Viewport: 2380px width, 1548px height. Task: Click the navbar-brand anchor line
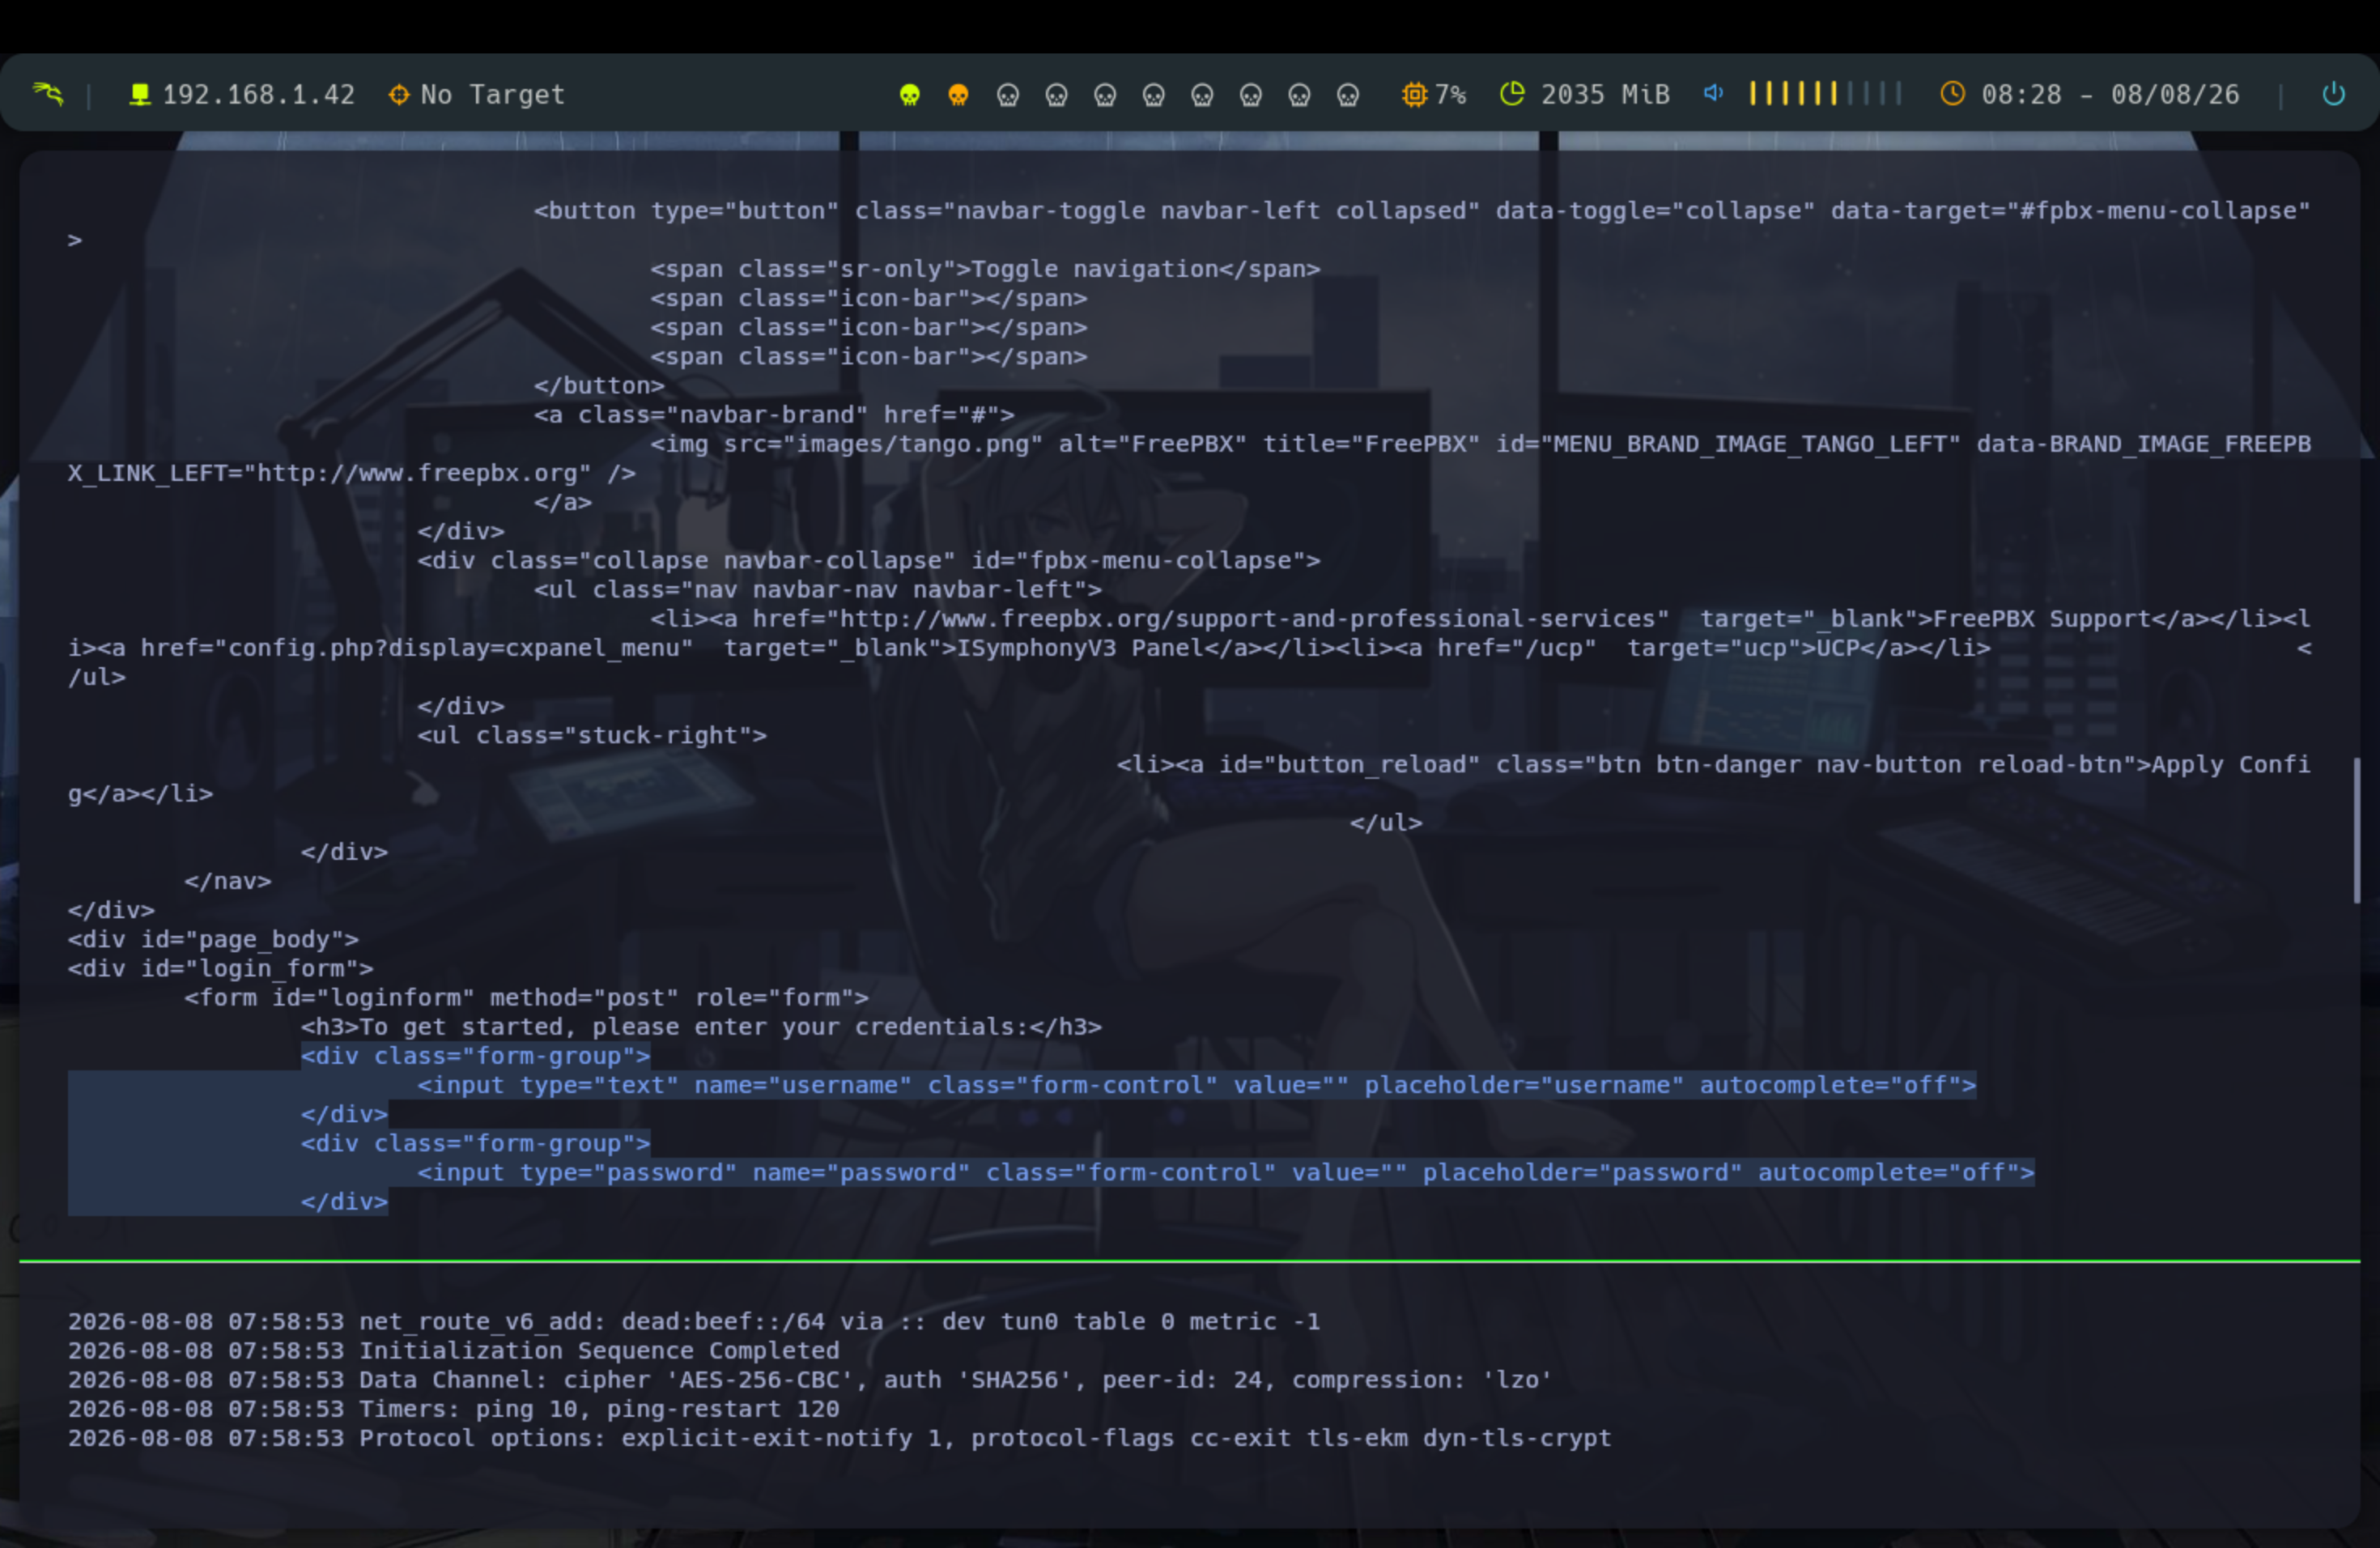coord(774,415)
